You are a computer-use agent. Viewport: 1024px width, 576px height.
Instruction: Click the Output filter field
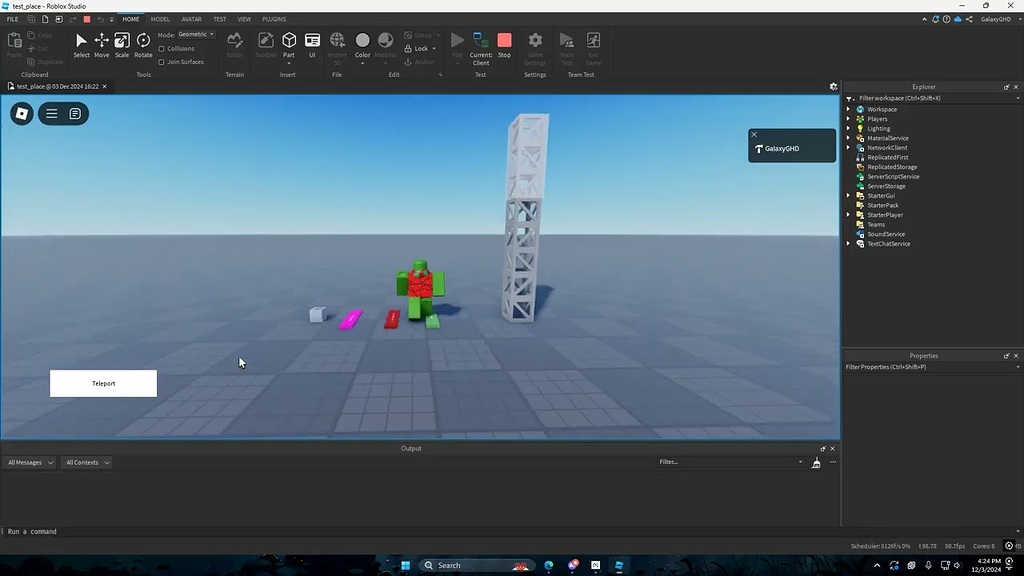pos(730,462)
